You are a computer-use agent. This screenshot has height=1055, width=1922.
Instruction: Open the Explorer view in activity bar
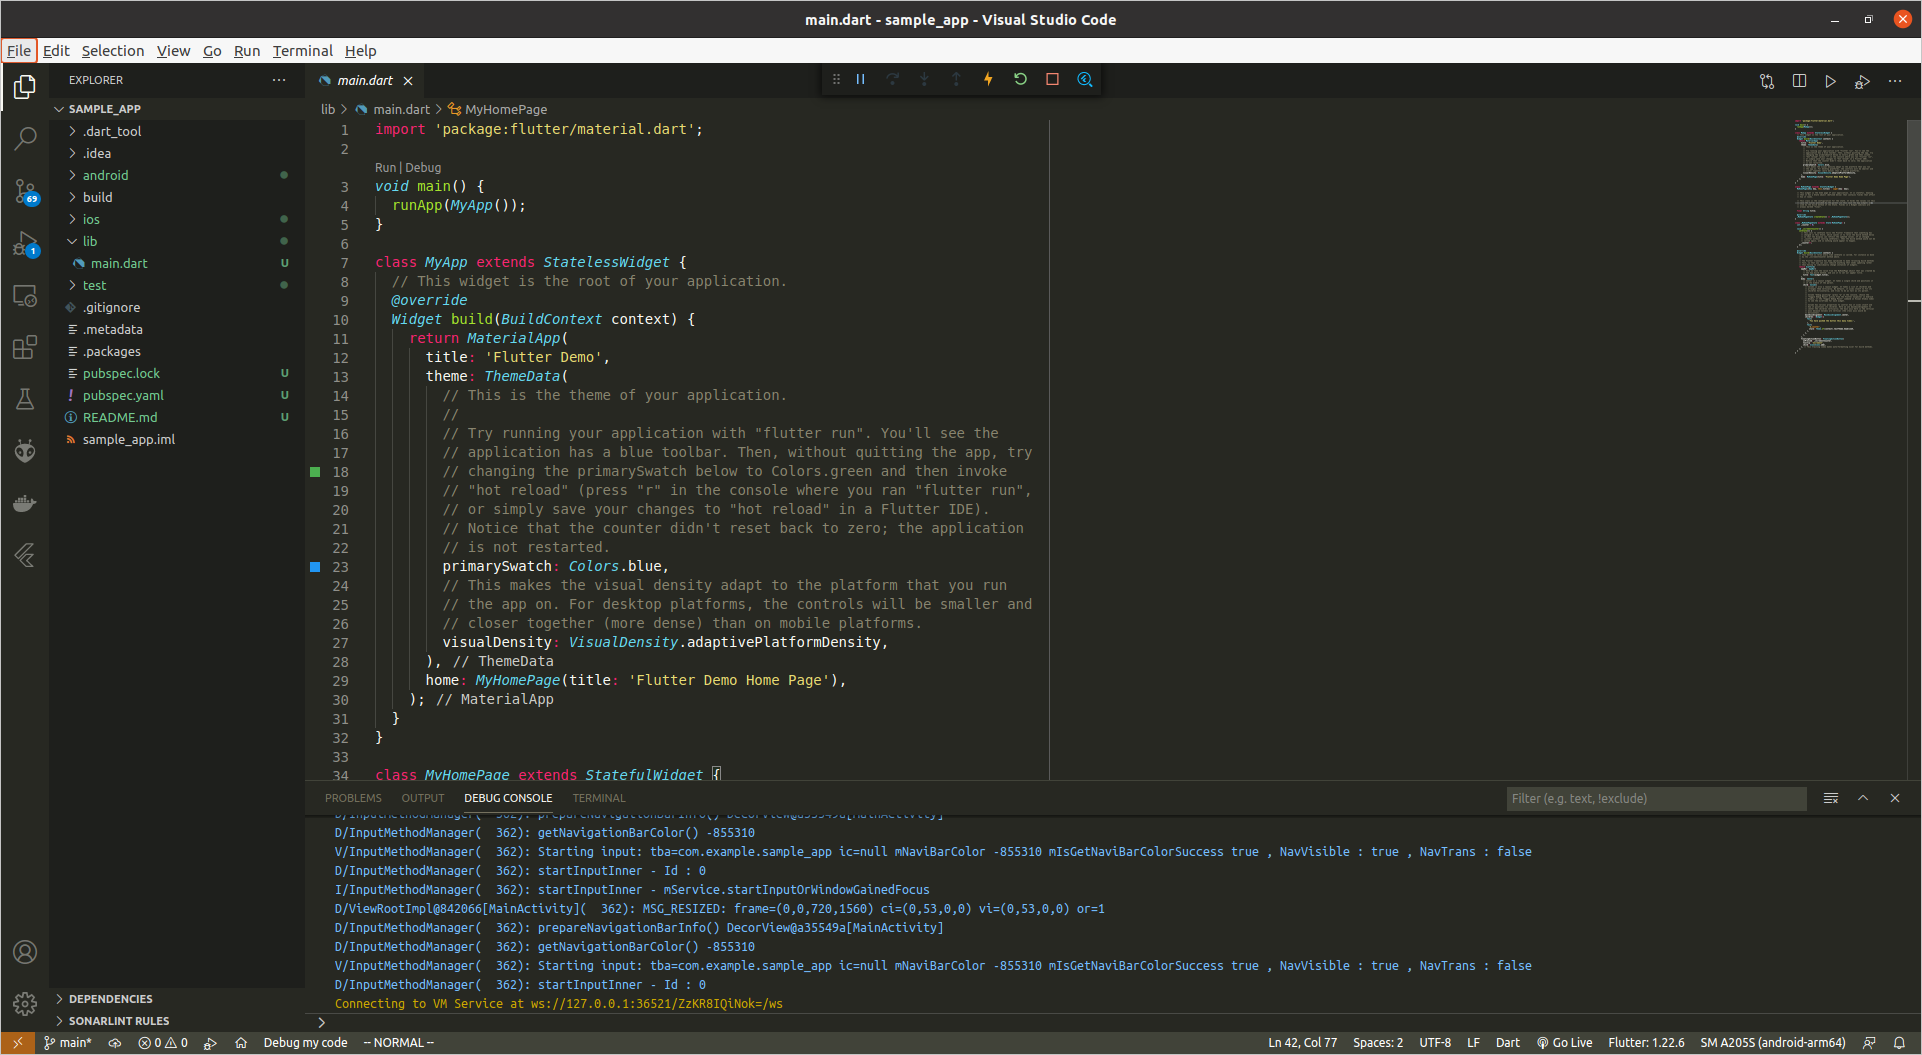[25, 88]
